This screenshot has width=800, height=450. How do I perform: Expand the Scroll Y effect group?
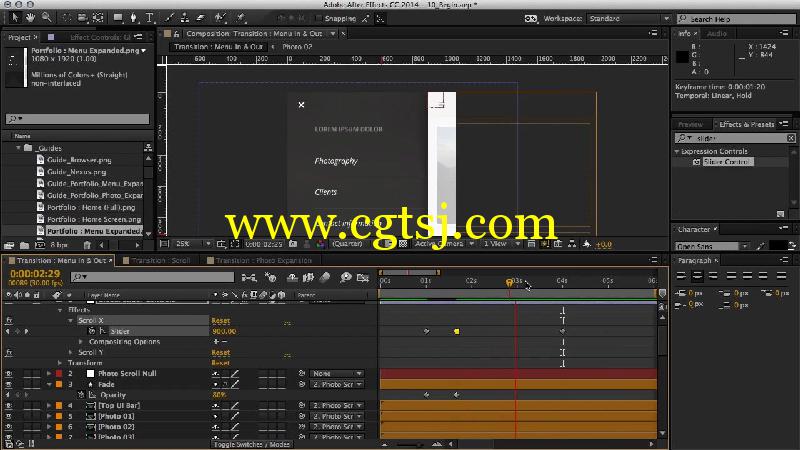[x=70, y=353]
